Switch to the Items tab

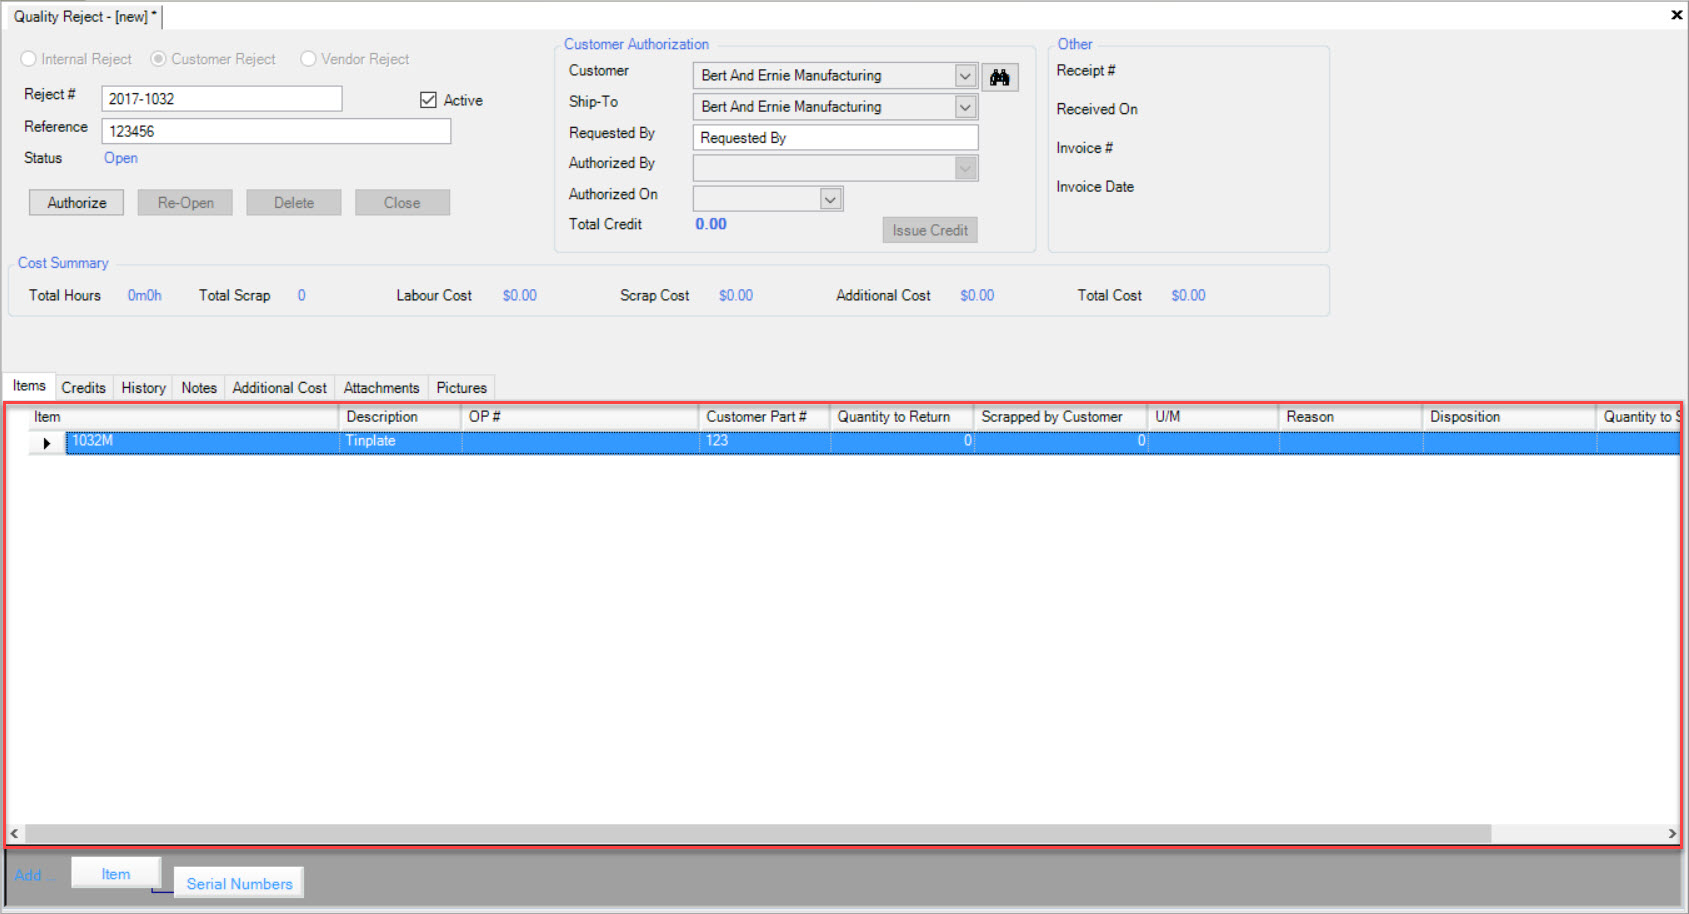(29, 386)
